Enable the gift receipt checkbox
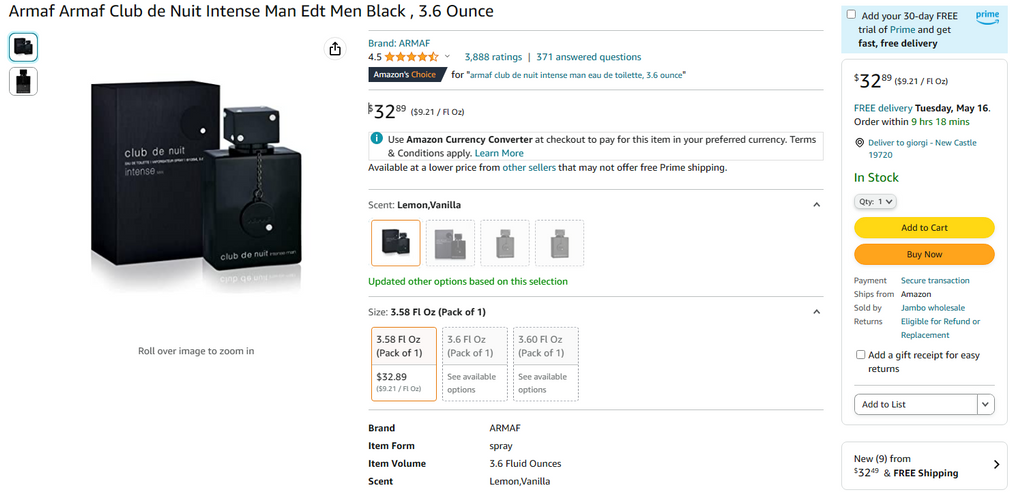This screenshot has width=1024, height=492. pos(860,355)
